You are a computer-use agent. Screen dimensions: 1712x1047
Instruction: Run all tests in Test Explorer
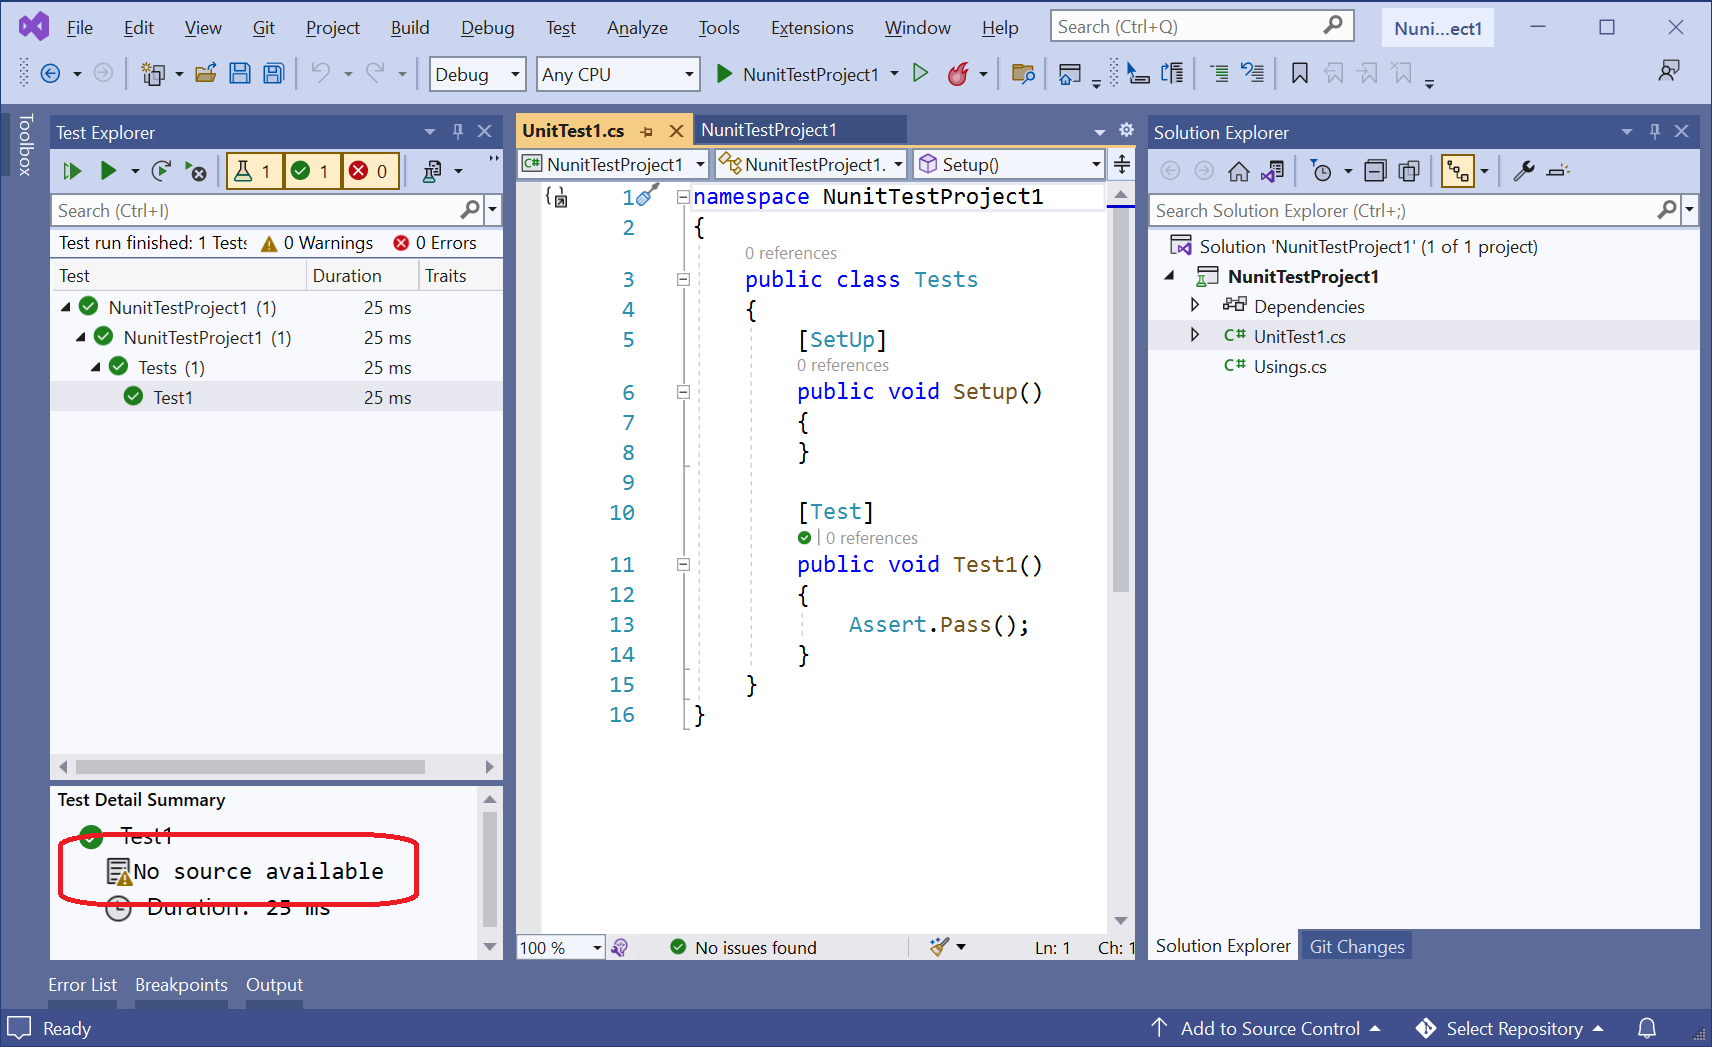[71, 170]
